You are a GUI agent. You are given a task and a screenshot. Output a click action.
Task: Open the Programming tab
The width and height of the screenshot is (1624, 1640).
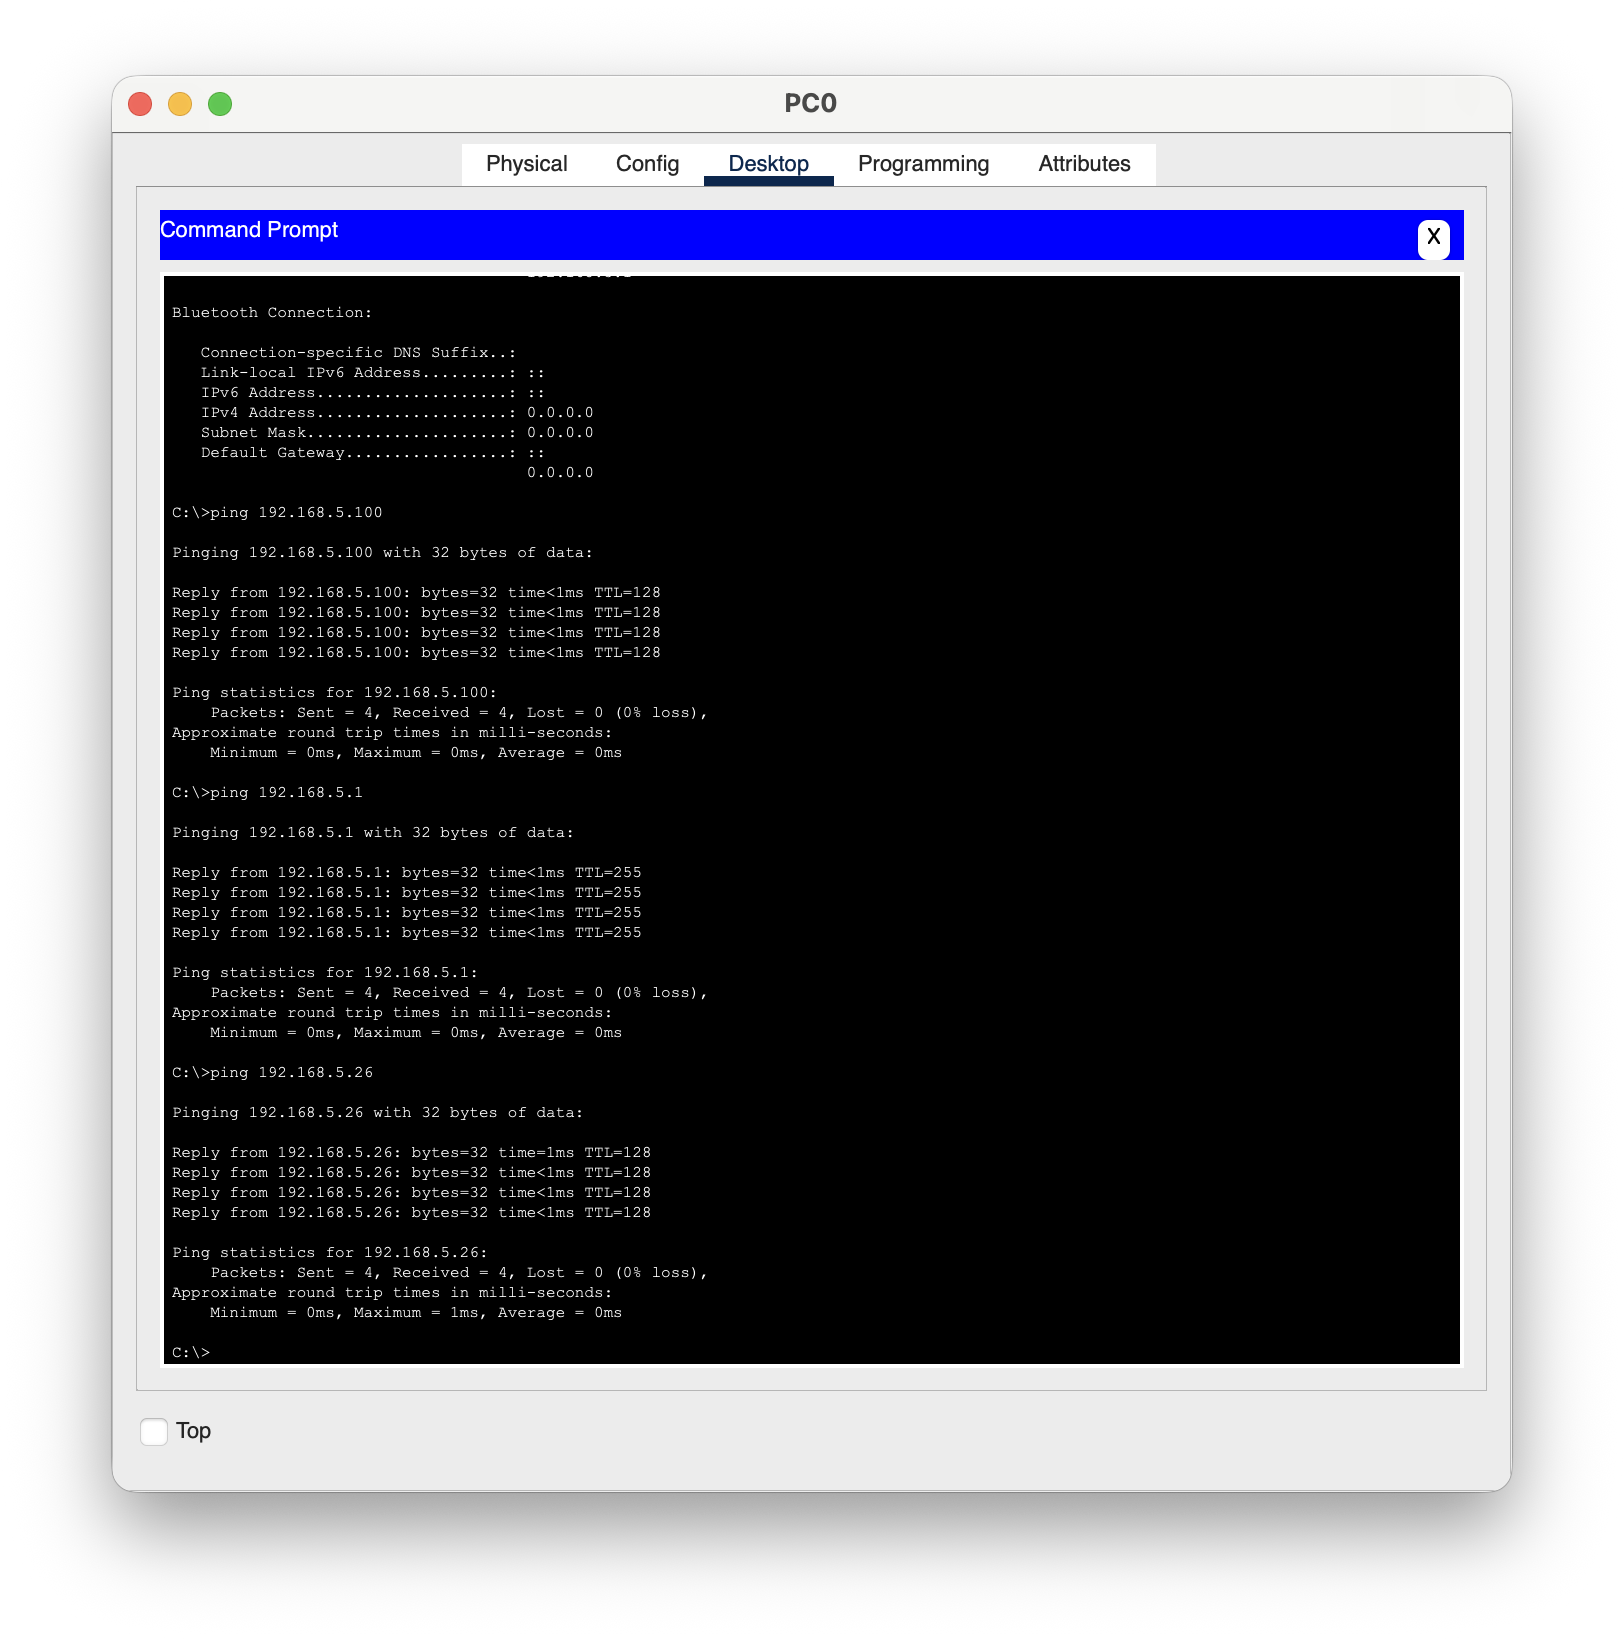tap(923, 164)
